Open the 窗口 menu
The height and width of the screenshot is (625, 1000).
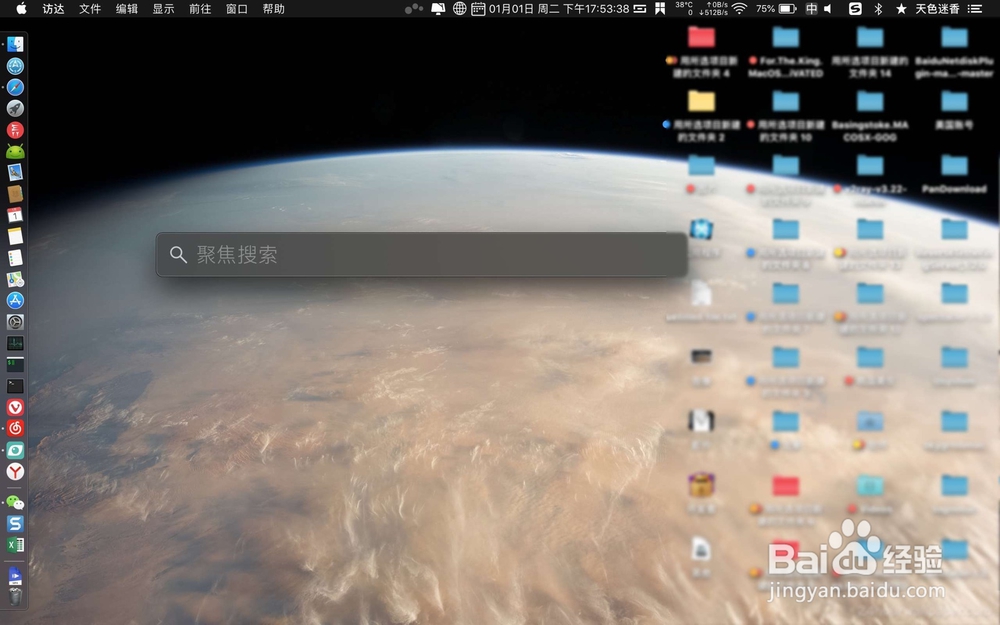[x=237, y=8]
